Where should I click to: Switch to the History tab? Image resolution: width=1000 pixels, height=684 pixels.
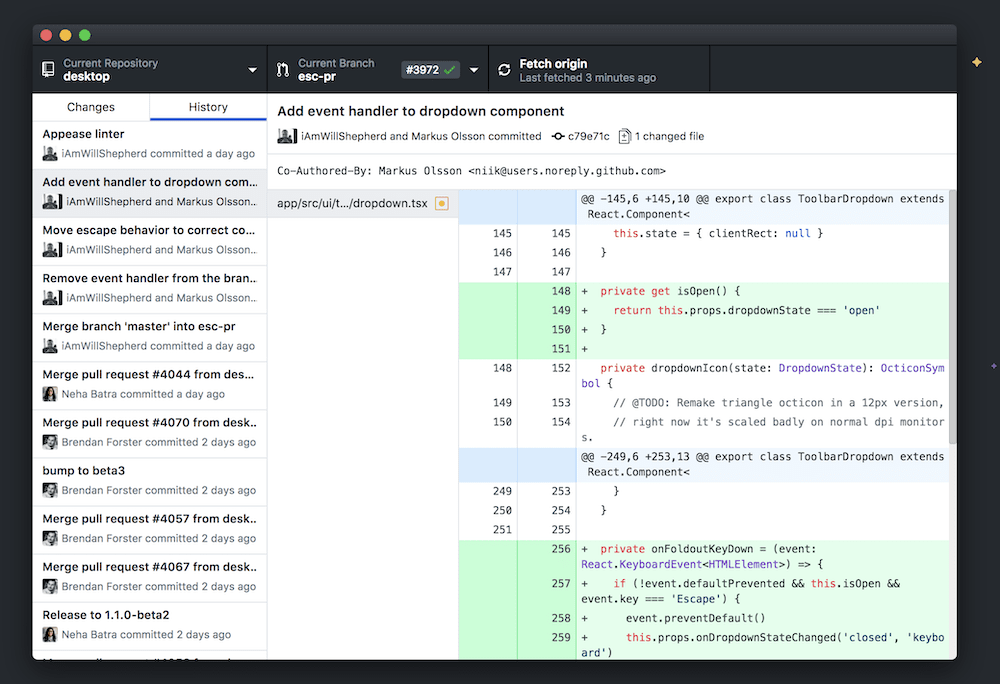click(207, 106)
